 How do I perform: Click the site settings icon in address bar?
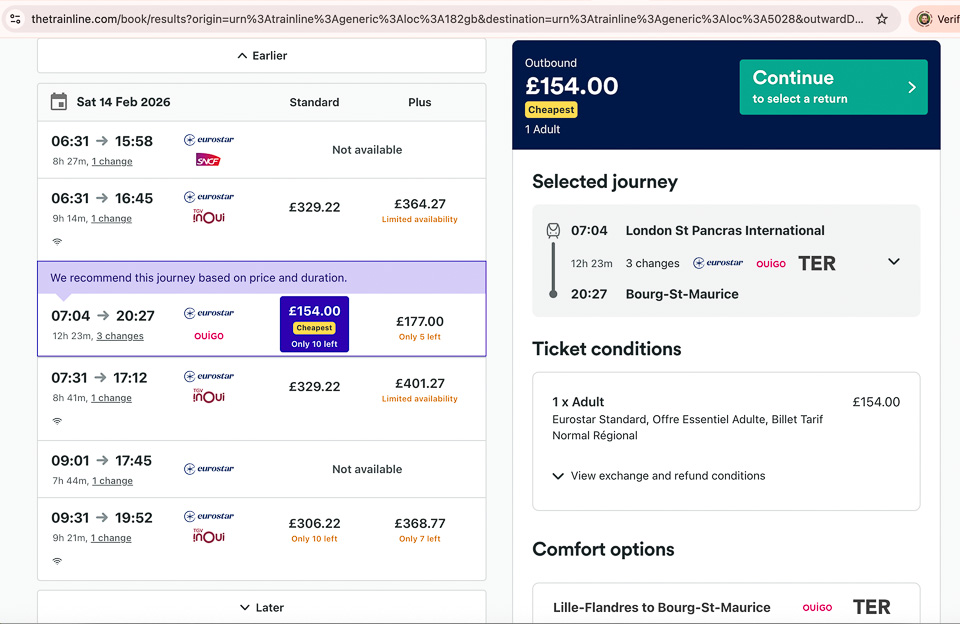tap(15, 19)
